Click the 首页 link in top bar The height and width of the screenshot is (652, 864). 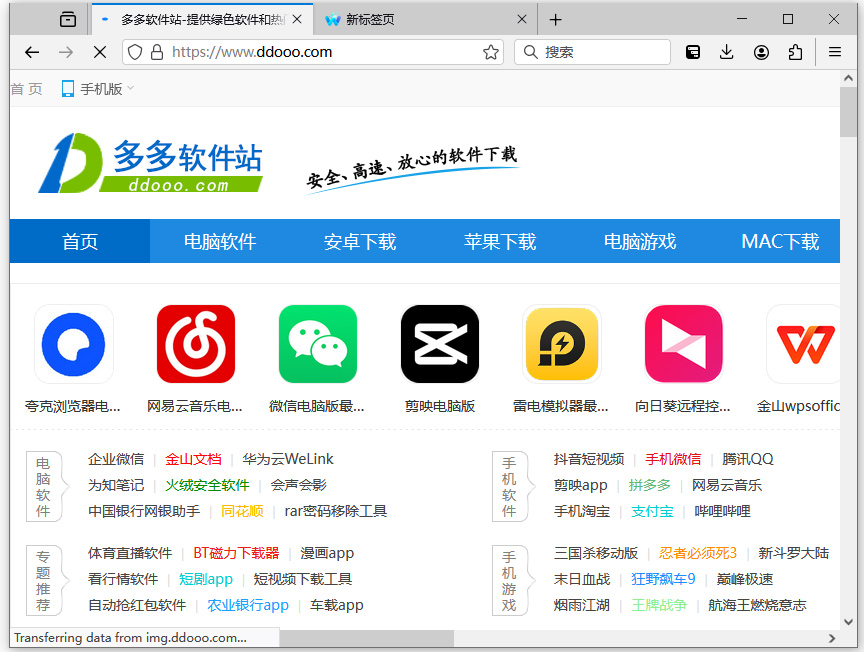26,89
